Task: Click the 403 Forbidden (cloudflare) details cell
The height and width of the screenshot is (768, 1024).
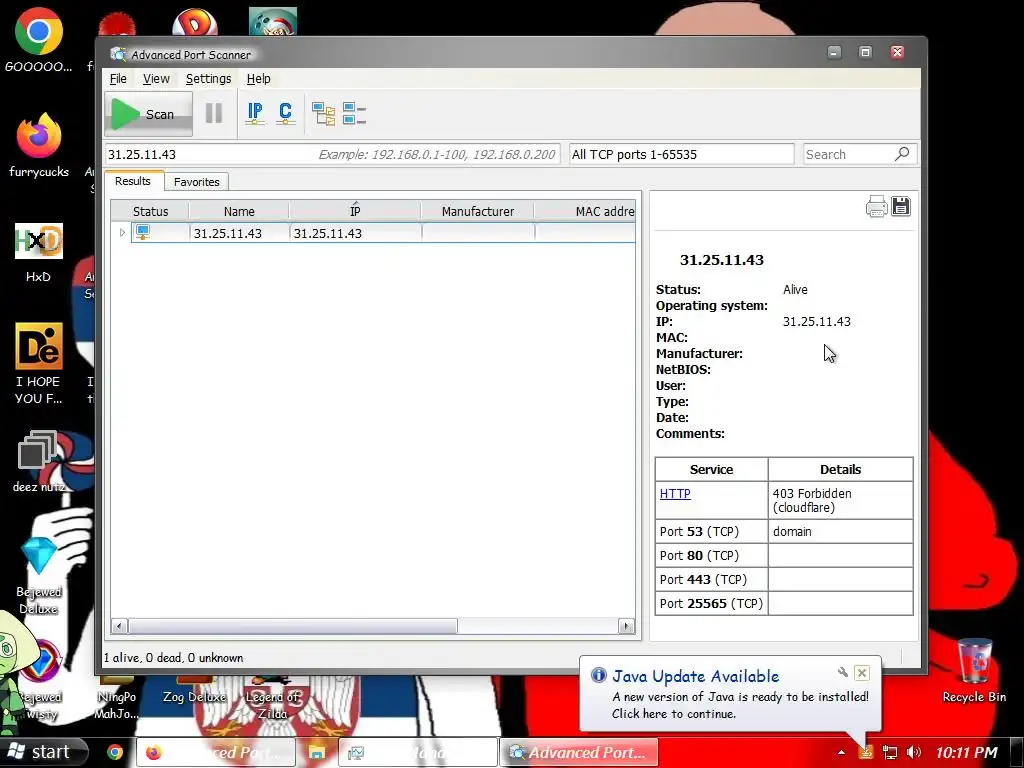Action: tap(840, 500)
